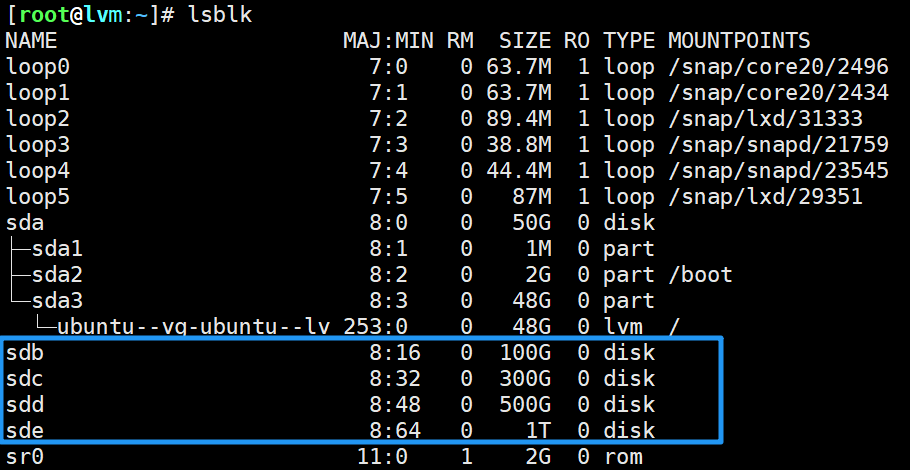Click the NAME column header
The width and height of the screenshot is (910, 470).
click(x=31, y=41)
